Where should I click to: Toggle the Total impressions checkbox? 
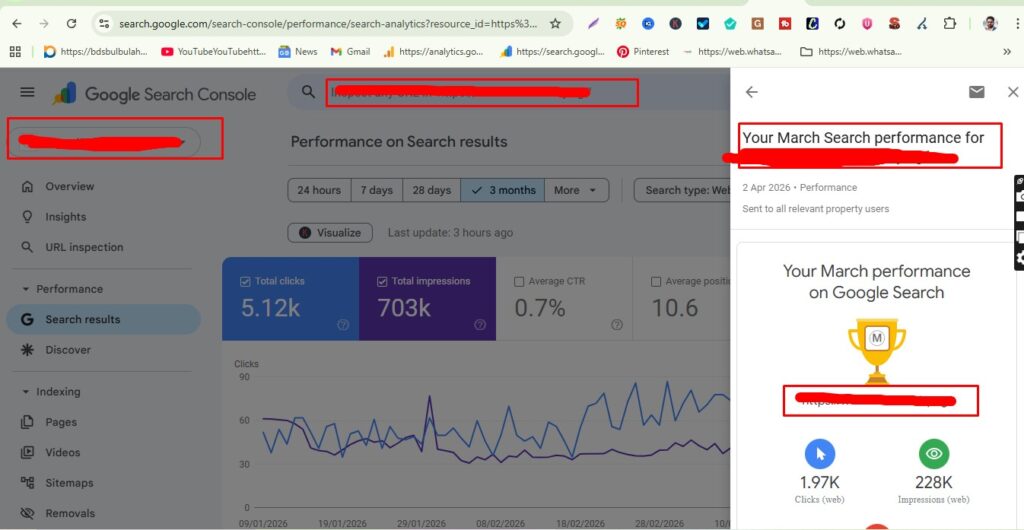383,281
